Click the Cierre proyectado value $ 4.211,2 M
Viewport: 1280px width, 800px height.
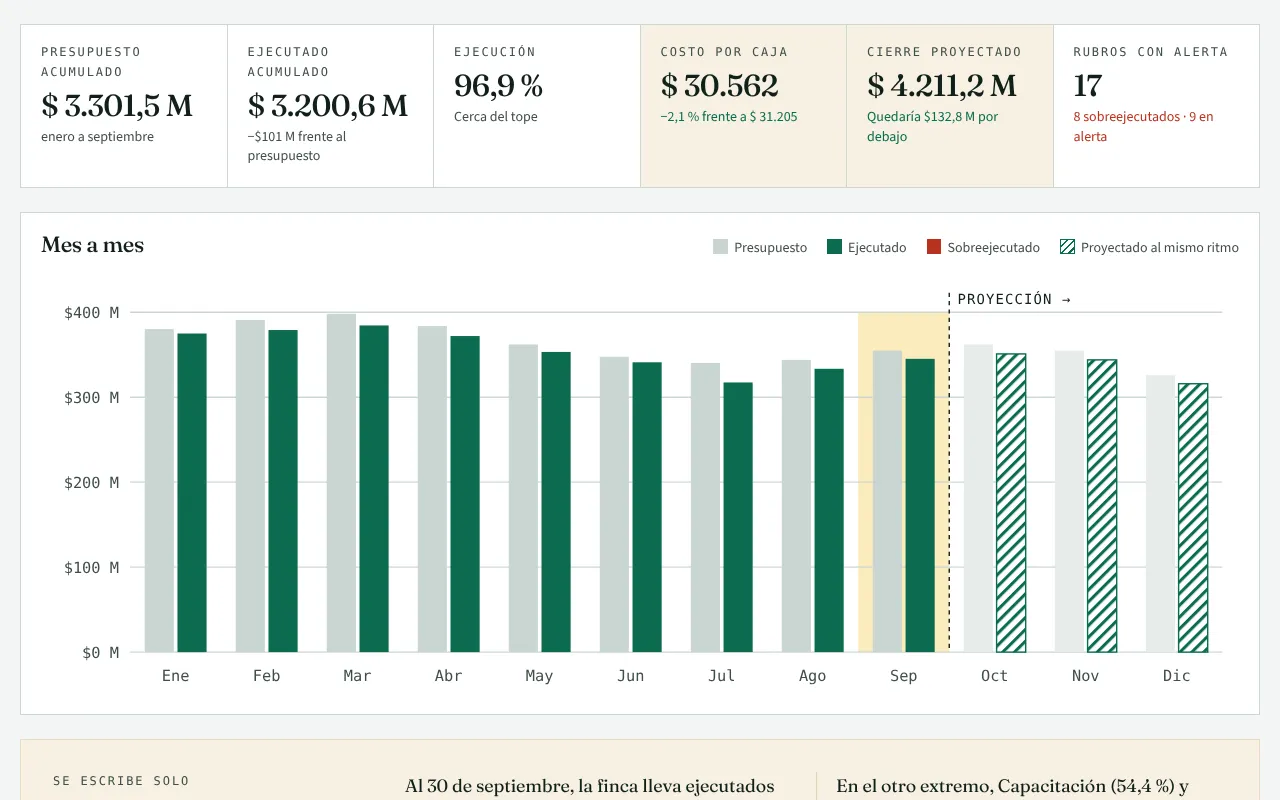pyautogui.click(x=942, y=86)
